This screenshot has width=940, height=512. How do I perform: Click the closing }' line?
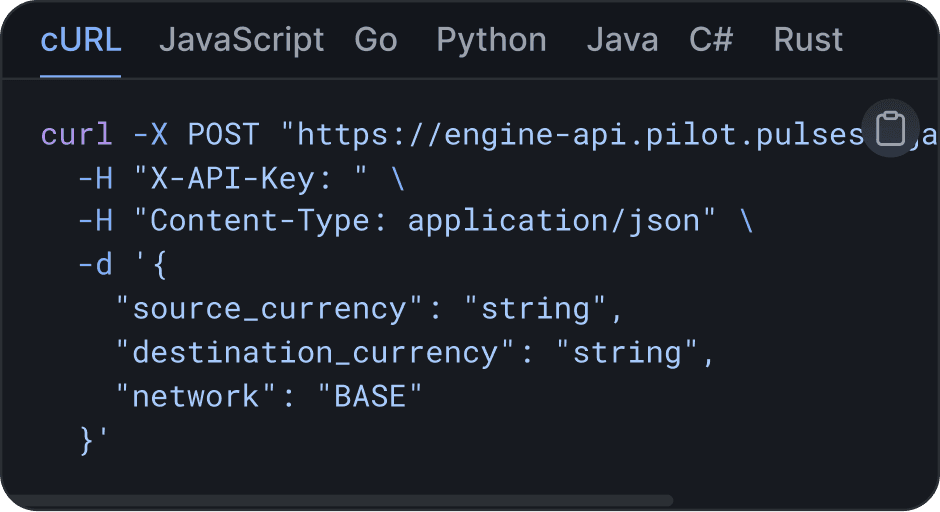click(94, 441)
